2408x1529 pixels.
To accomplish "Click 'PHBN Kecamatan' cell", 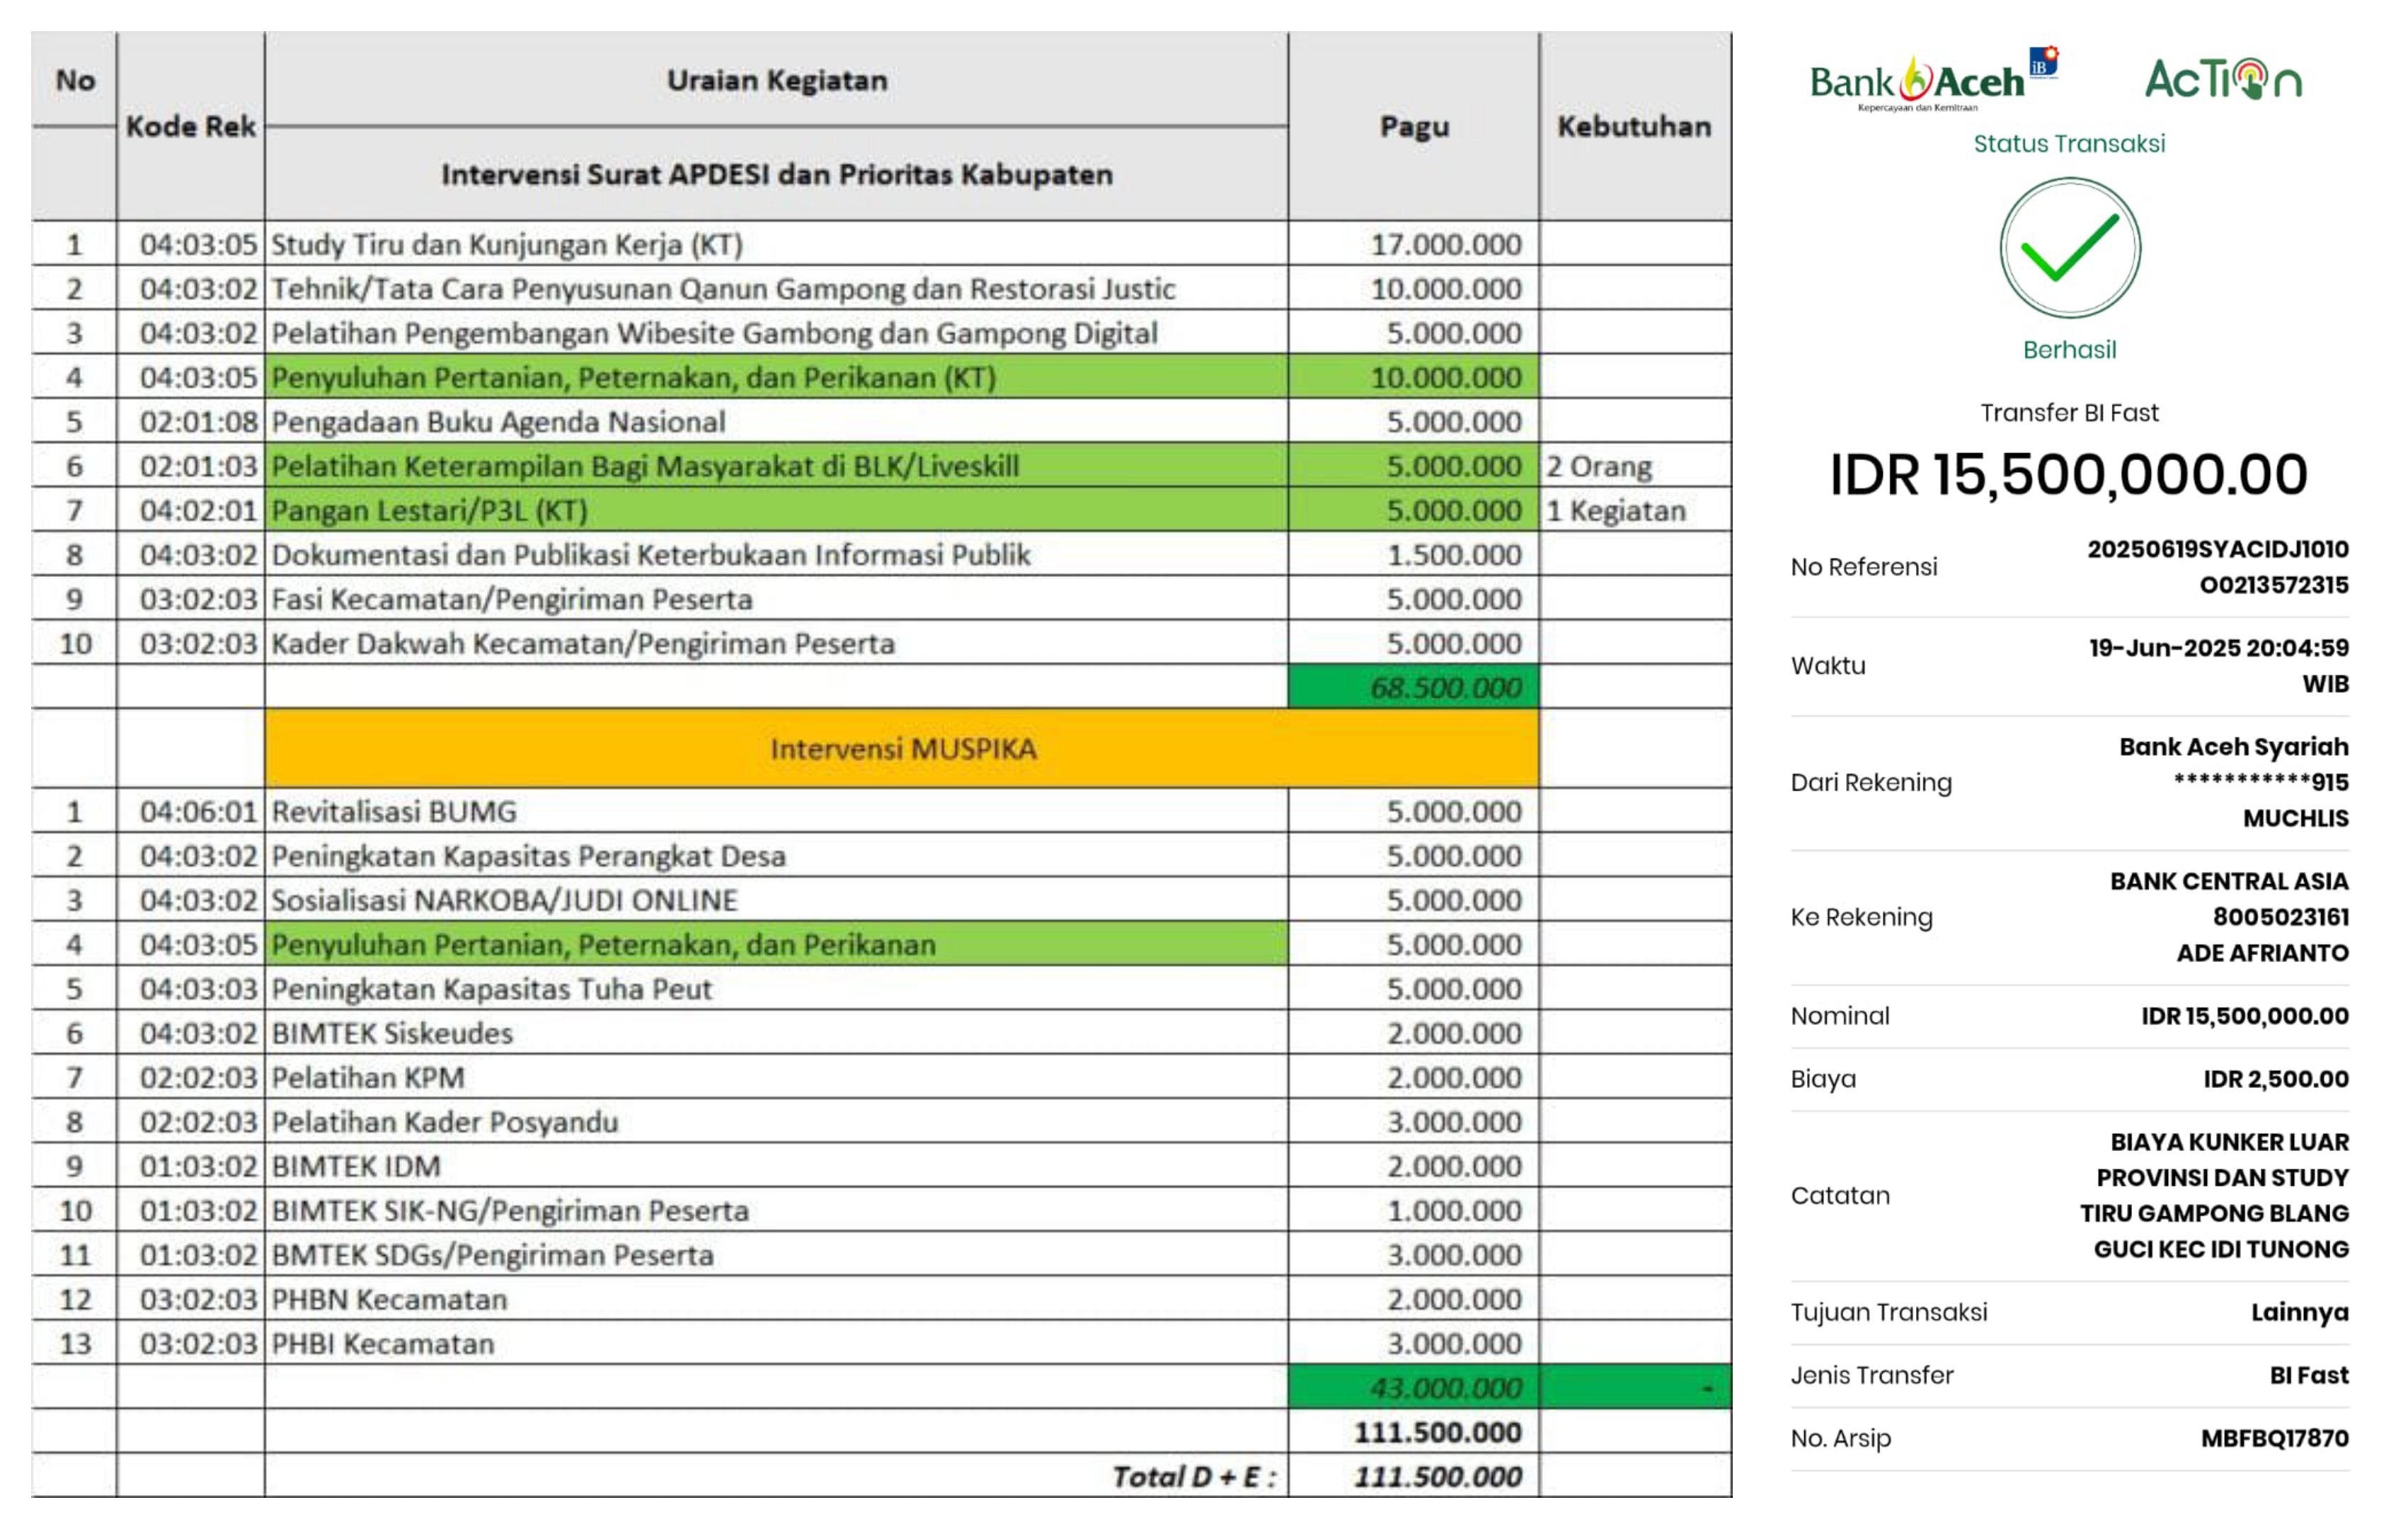I will [776, 1298].
